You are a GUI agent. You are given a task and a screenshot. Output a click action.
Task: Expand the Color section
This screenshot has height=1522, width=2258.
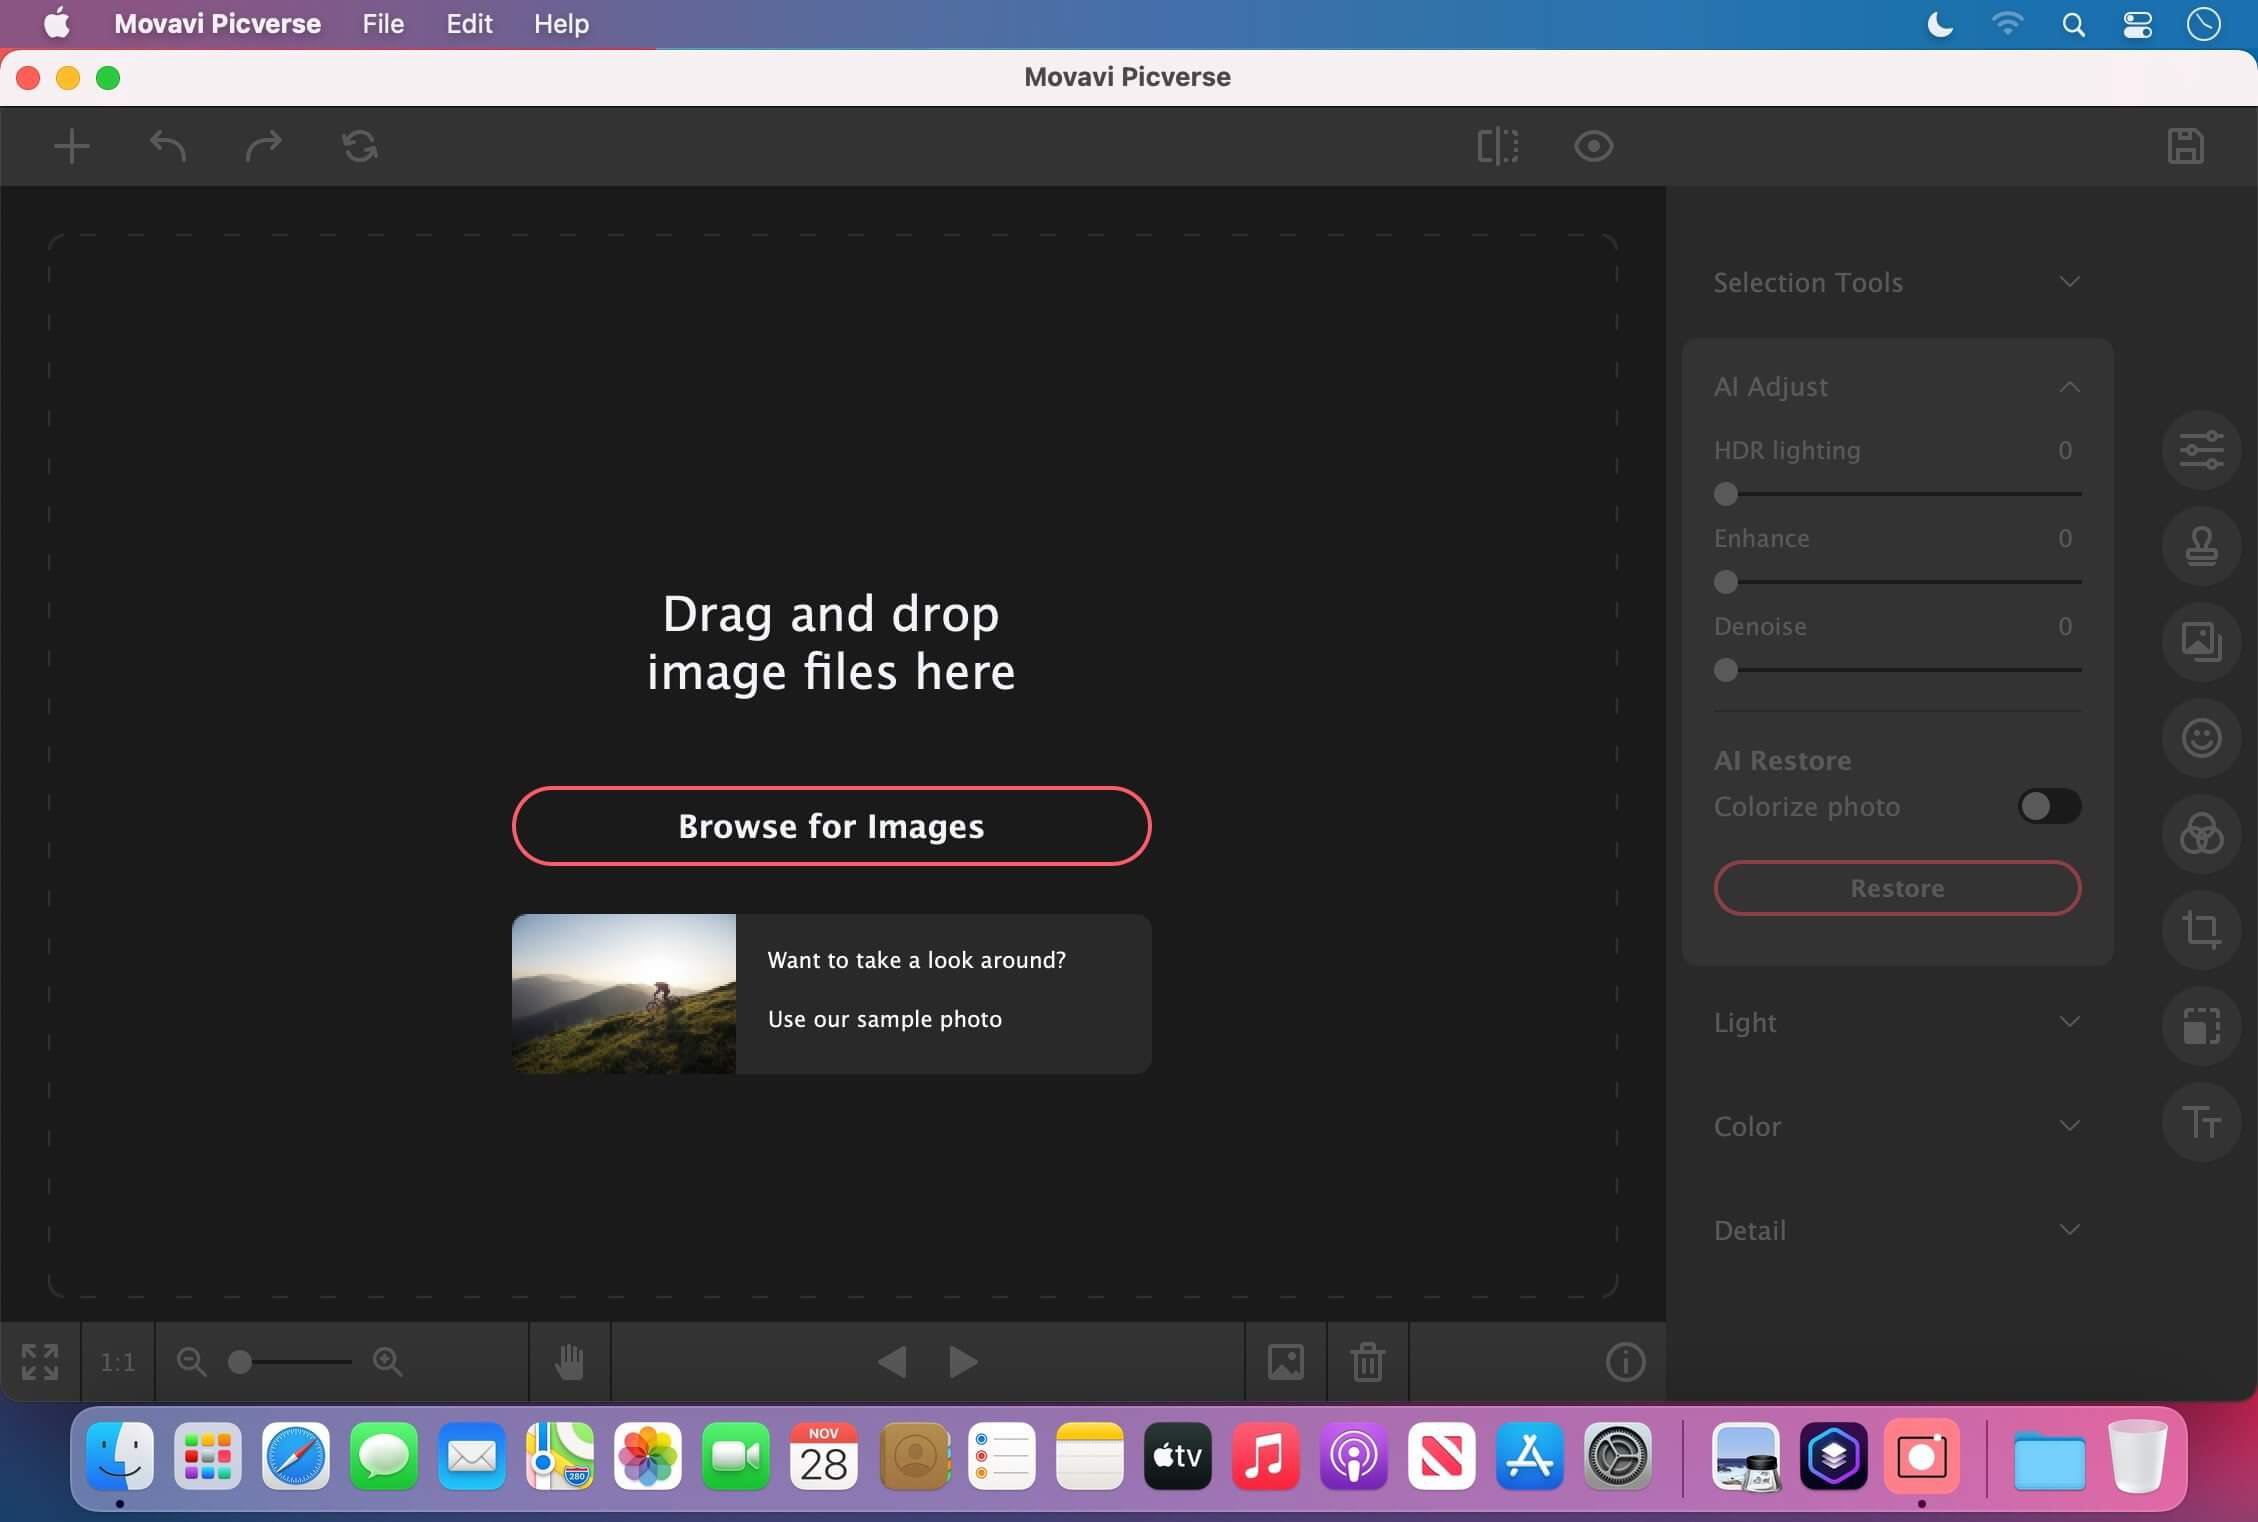point(2069,1126)
